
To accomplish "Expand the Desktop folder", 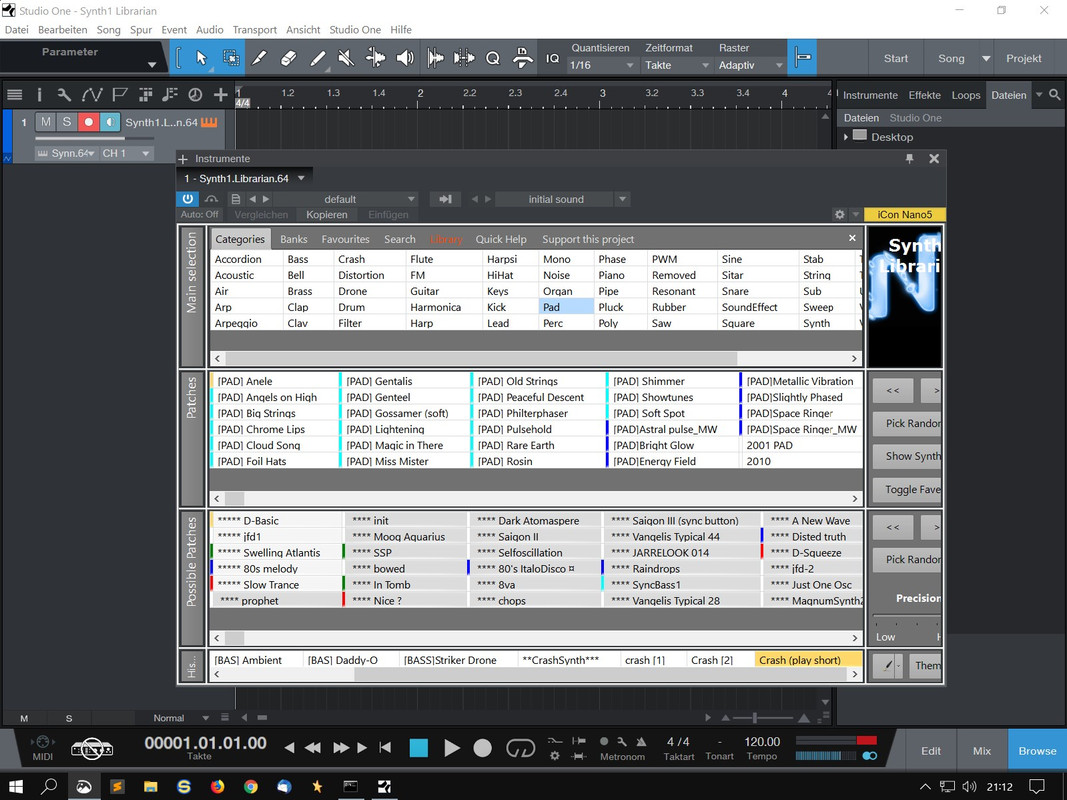I will click(x=846, y=137).
